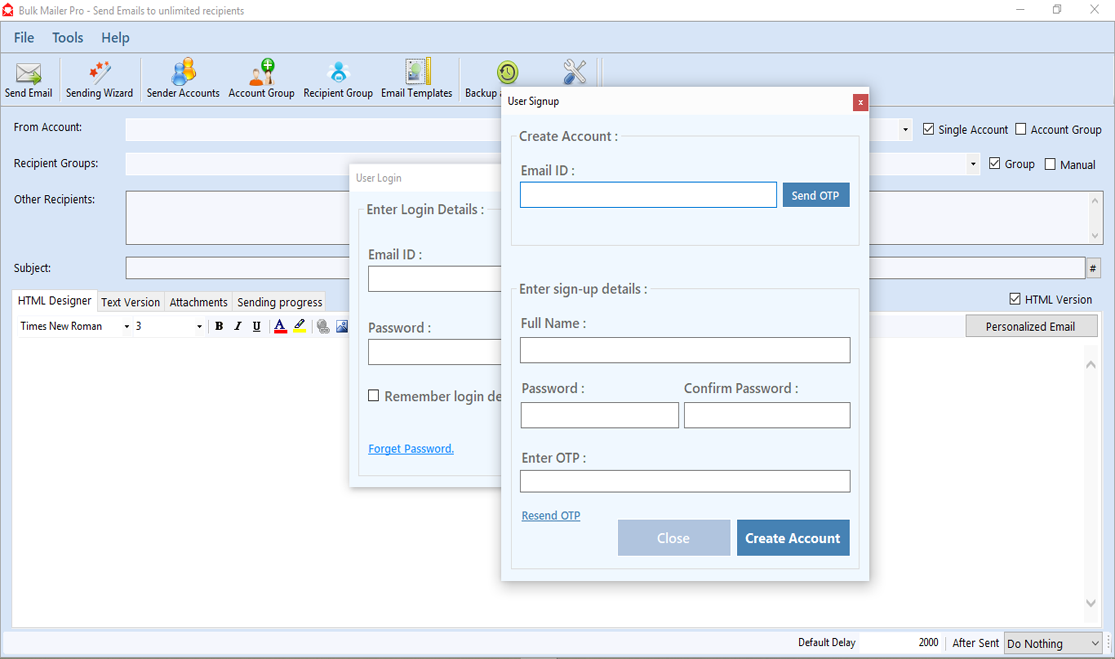Enable the Single Account checkbox

(x=928, y=129)
